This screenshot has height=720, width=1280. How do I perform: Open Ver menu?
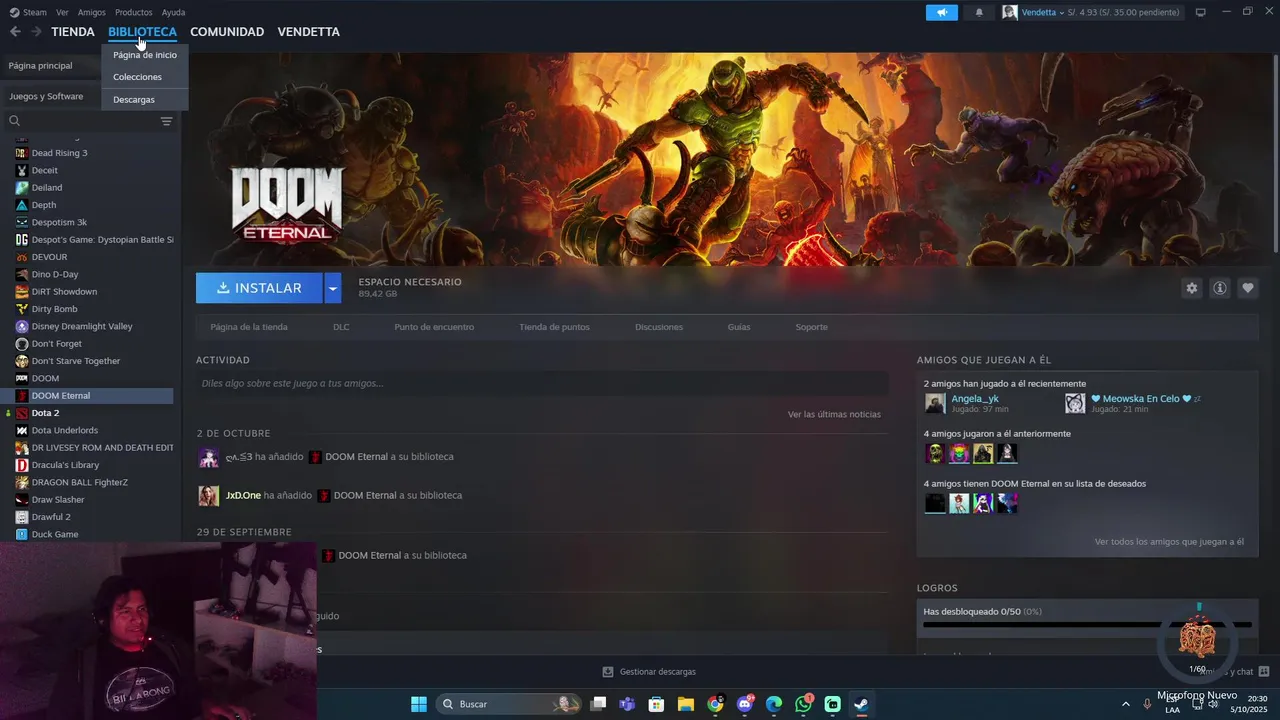62,12
